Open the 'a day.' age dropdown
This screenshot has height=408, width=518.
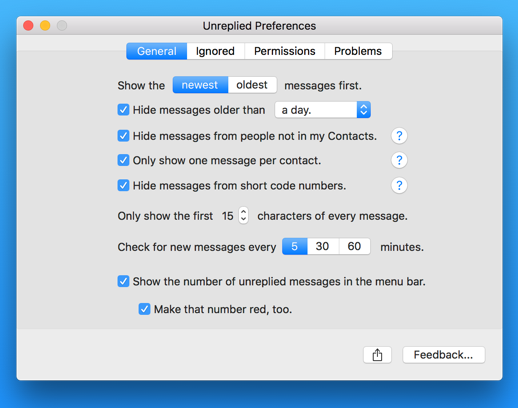(323, 110)
